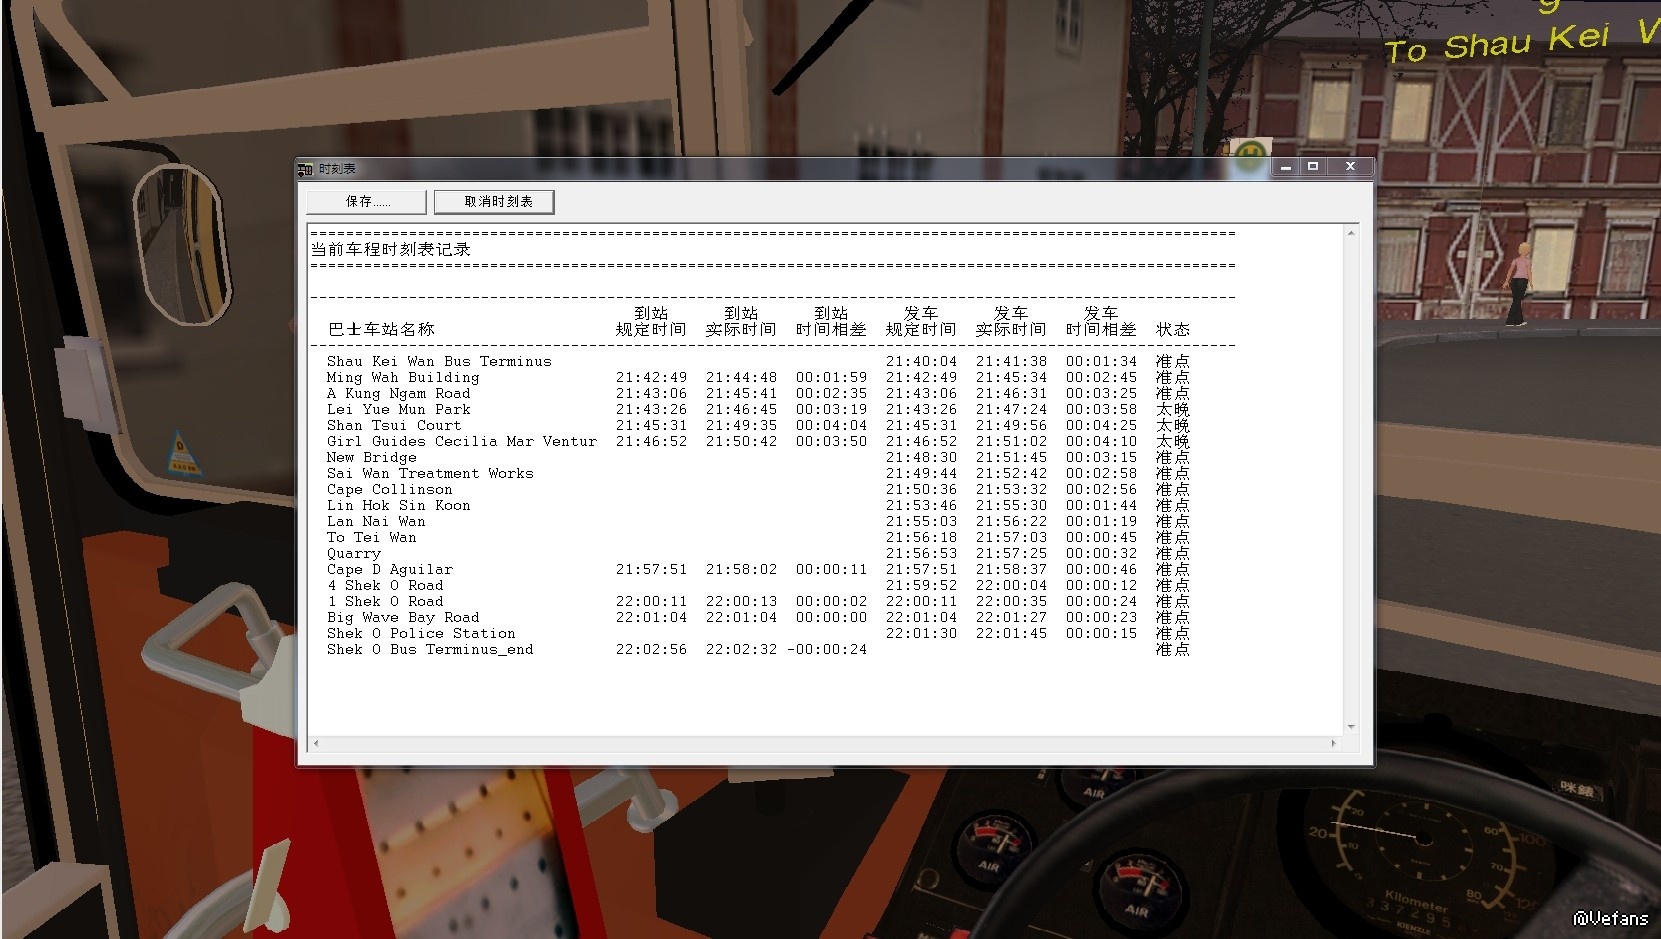This screenshot has width=1661, height=939.
Task: Click the actual arrival time 22:02:32
Action: [x=741, y=649]
